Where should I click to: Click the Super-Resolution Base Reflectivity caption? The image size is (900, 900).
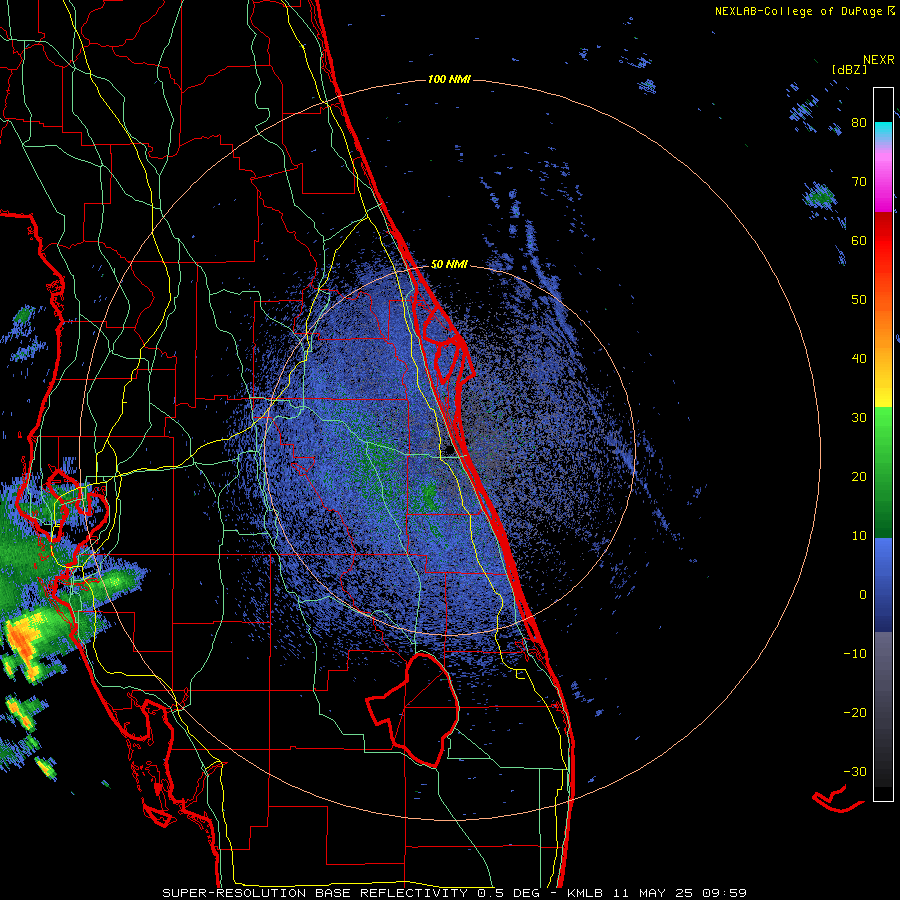point(454,893)
